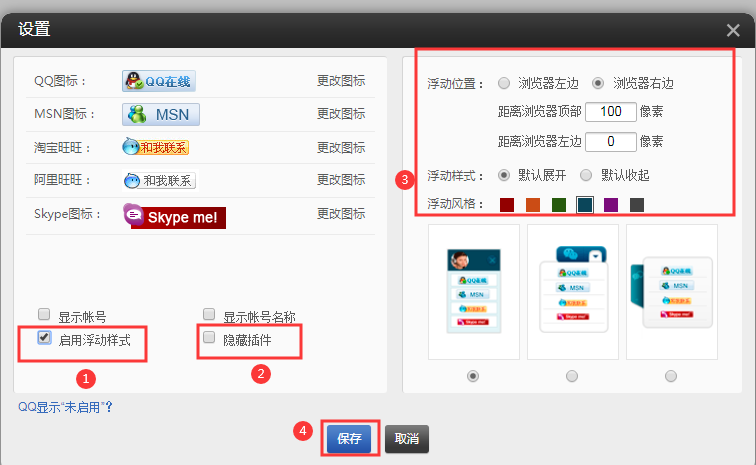
Task: Open the QQ显示"未启用"? help link
Action: [x=65, y=407]
